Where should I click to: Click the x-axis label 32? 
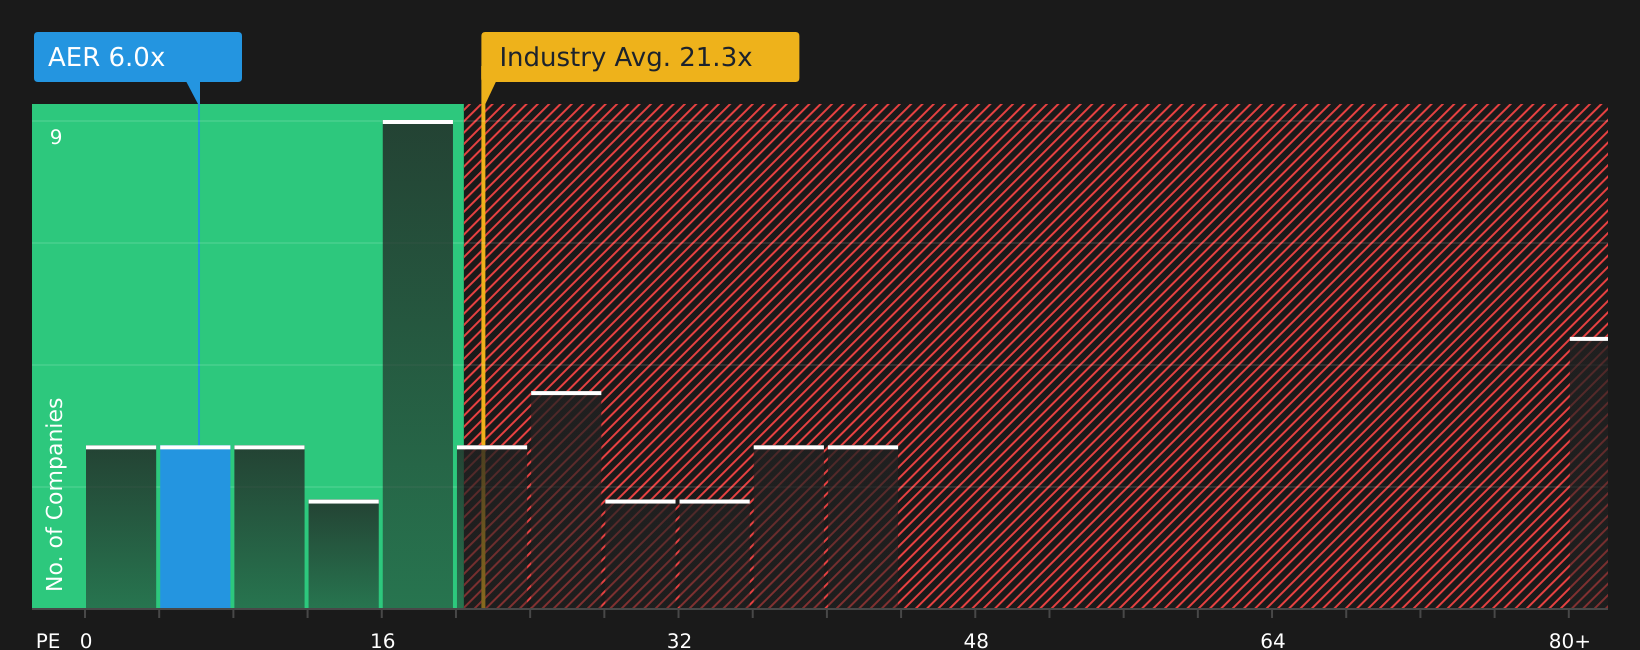(679, 641)
